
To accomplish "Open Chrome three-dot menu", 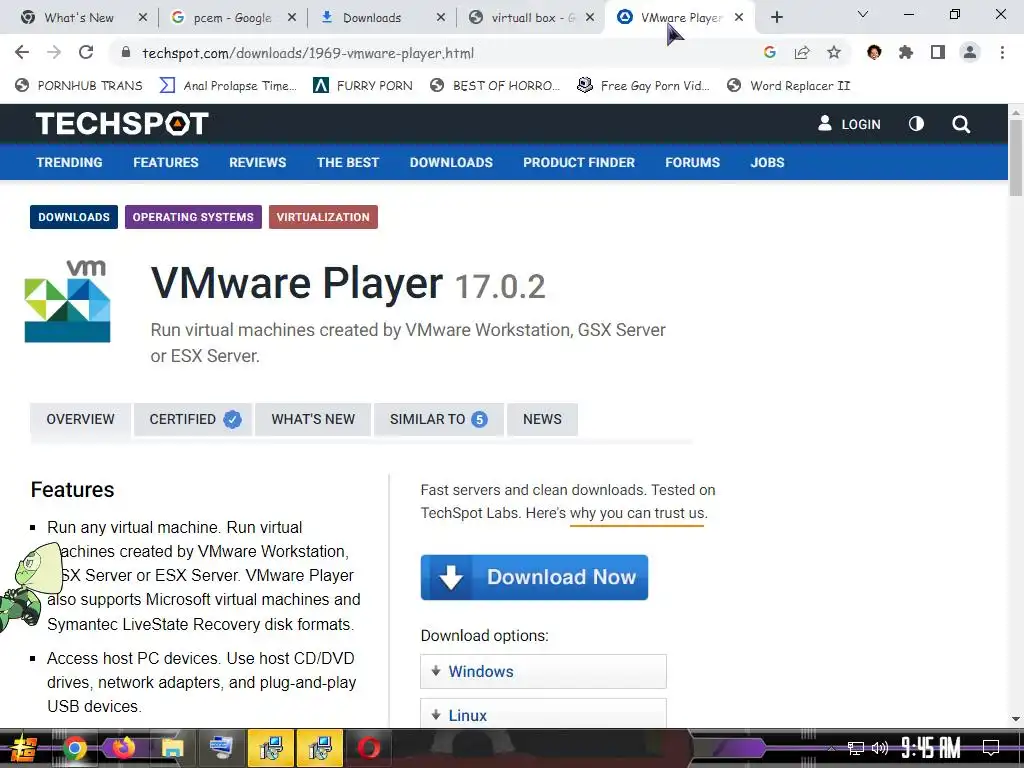I will pyautogui.click(x=1002, y=52).
